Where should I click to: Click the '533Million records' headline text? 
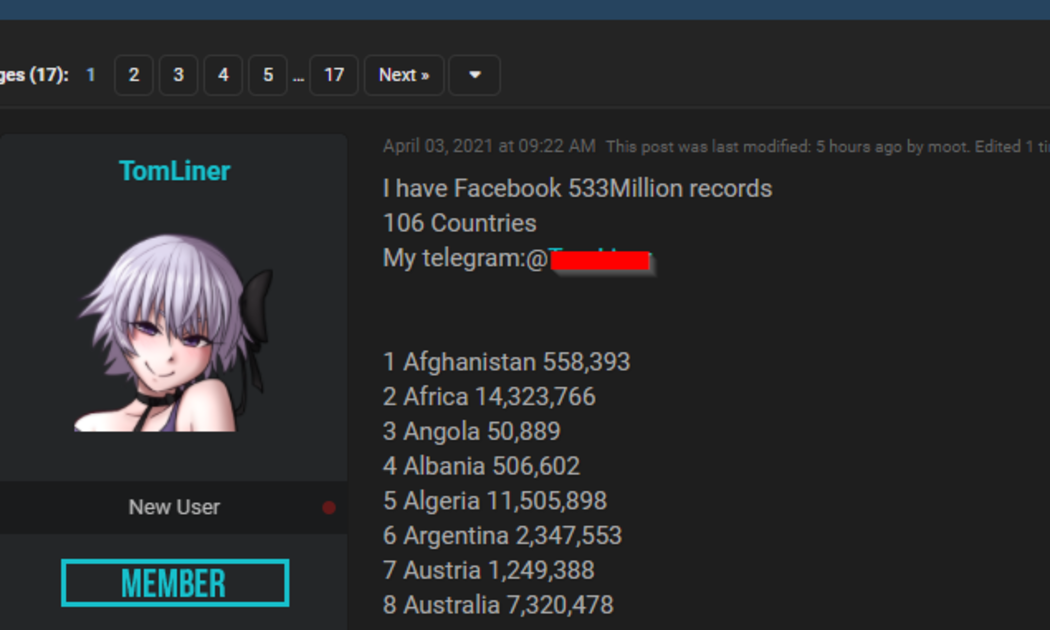(670, 189)
